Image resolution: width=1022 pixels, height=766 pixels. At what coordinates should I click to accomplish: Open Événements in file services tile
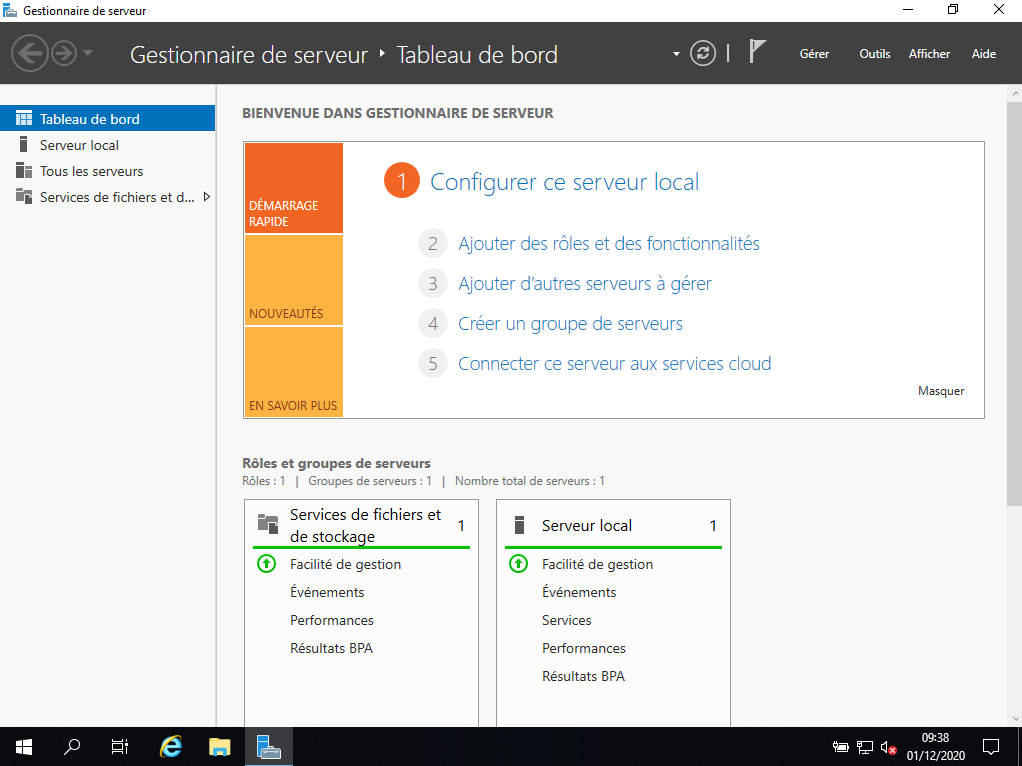coord(327,592)
